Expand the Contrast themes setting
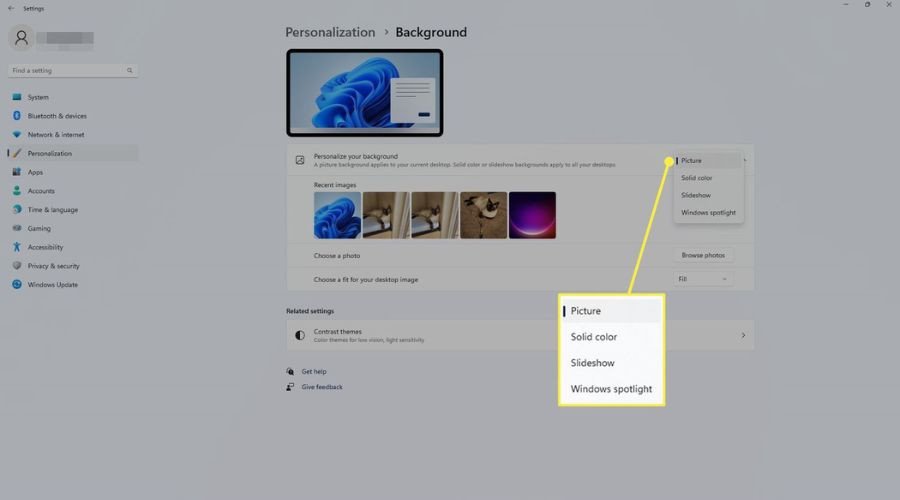 click(x=519, y=335)
